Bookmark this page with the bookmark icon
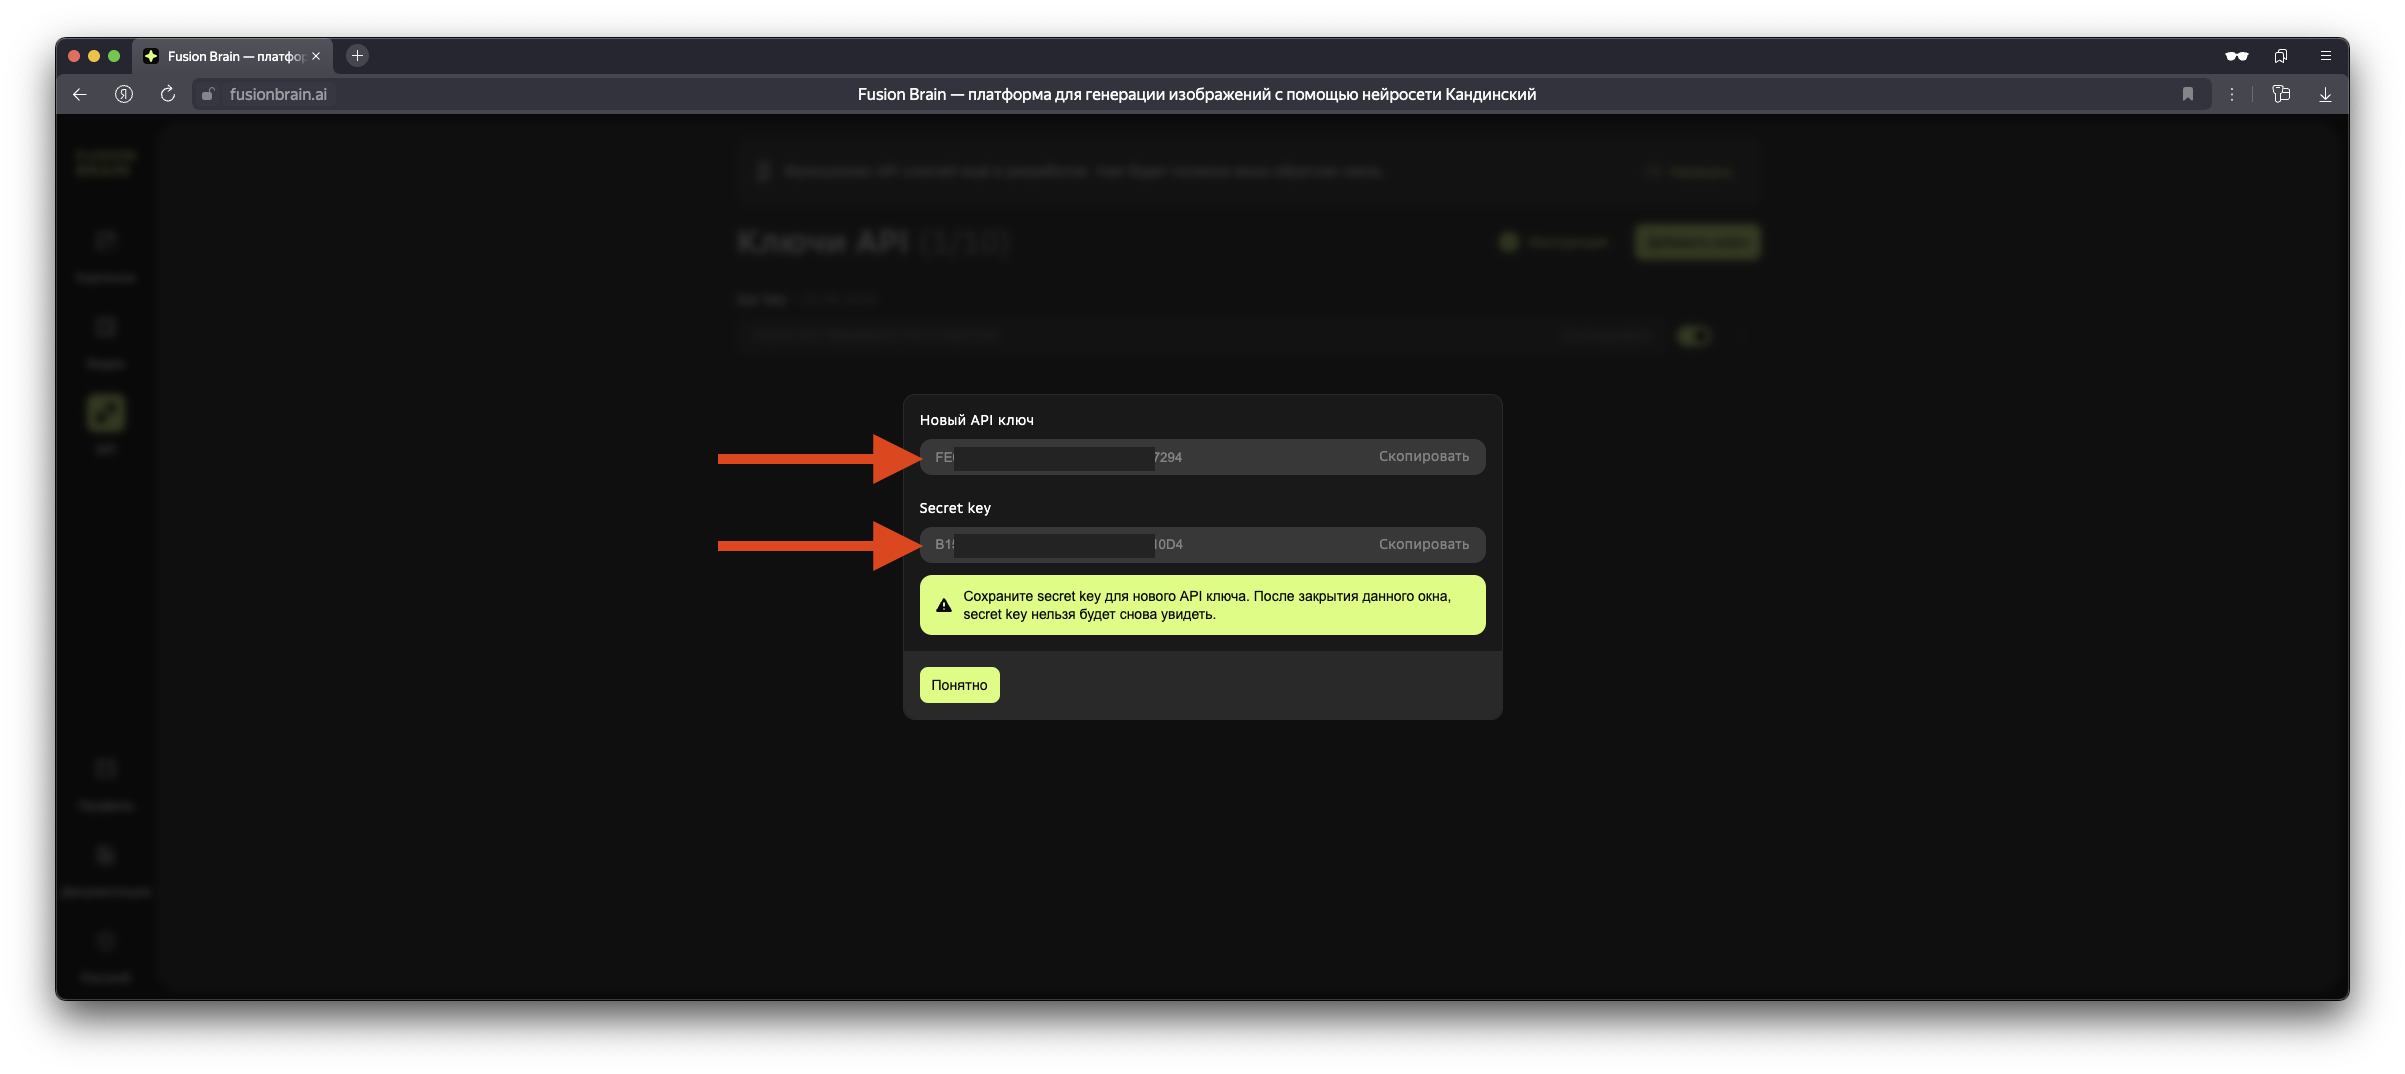This screenshot has width=2405, height=1074. click(x=2188, y=94)
